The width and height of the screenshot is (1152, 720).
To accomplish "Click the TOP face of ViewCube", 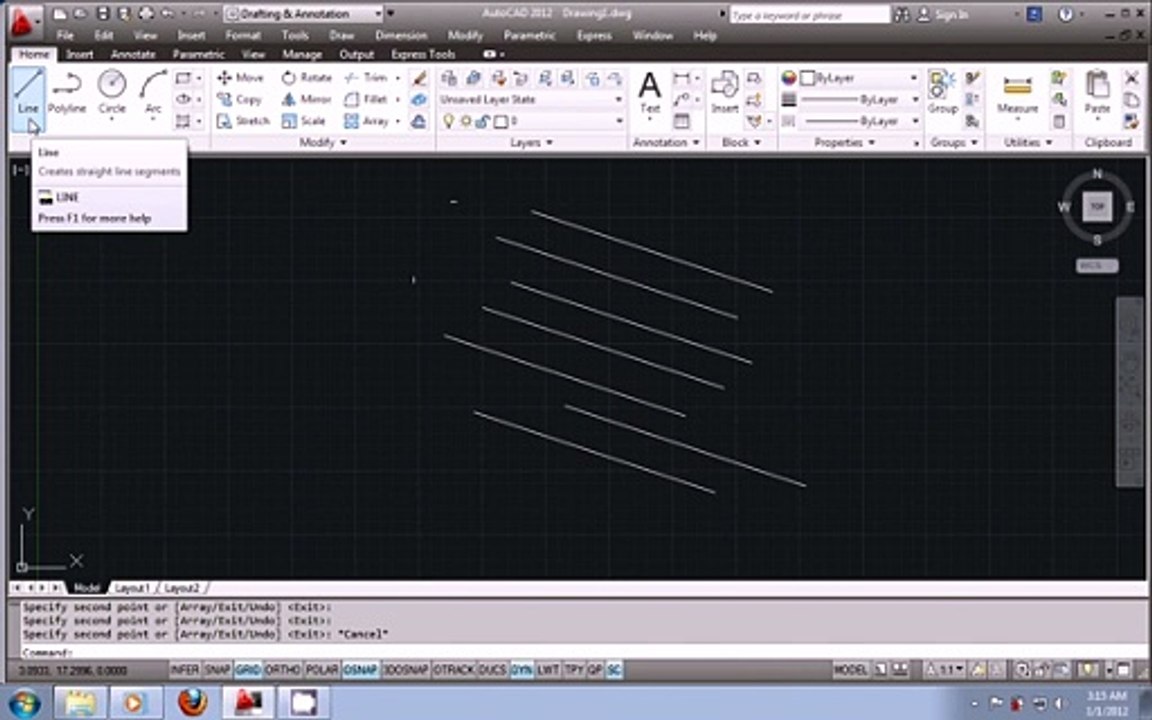I will (x=1097, y=206).
